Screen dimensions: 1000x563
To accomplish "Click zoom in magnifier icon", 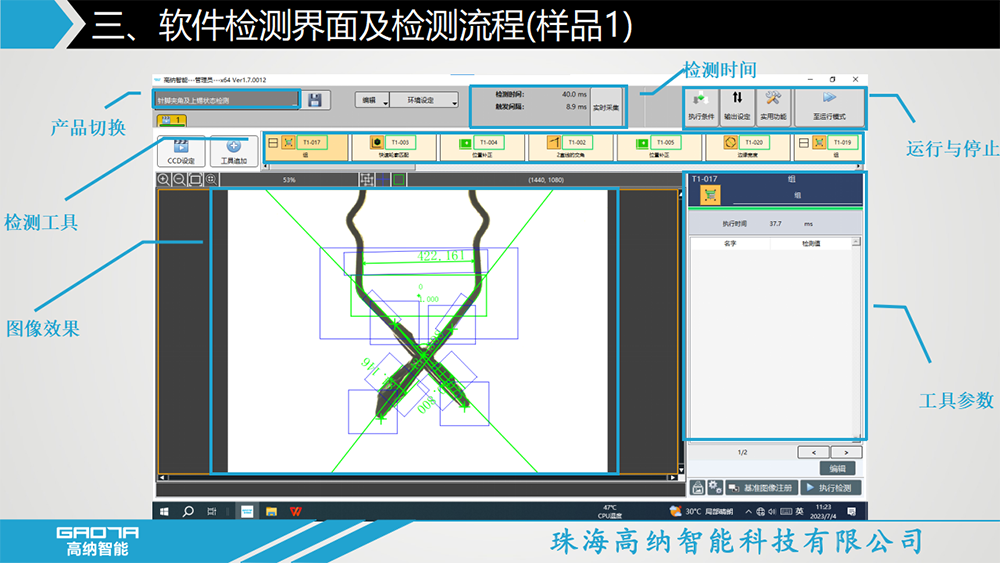I will pyautogui.click(x=164, y=180).
